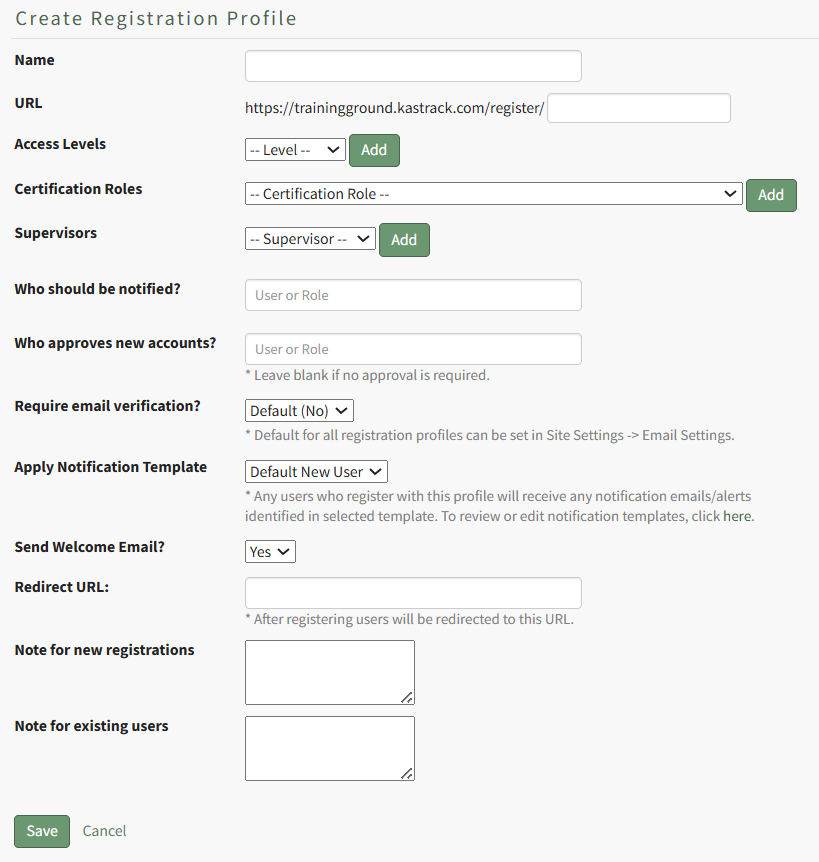Expand the Apply Notification Template dropdown
The image size is (819, 862).
point(316,472)
